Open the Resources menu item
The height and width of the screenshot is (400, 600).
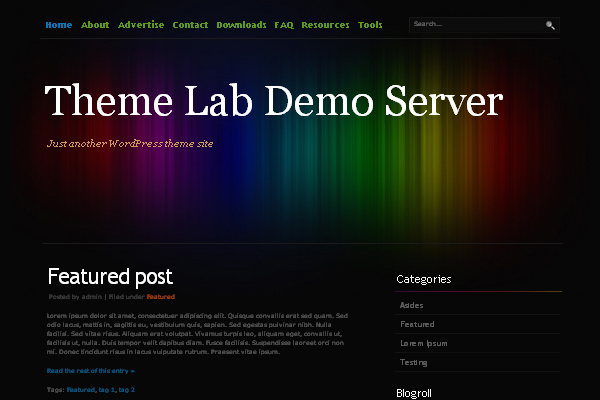click(x=325, y=25)
